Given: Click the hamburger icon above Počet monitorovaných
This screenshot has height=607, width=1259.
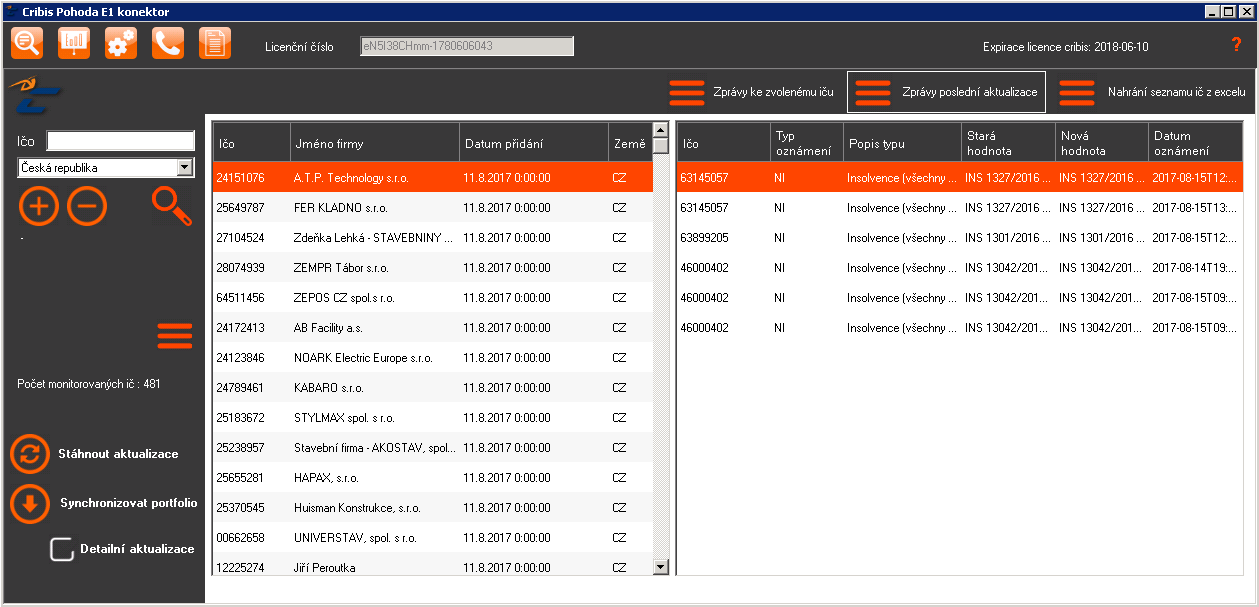Looking at the screenshot, I should 175,336.
